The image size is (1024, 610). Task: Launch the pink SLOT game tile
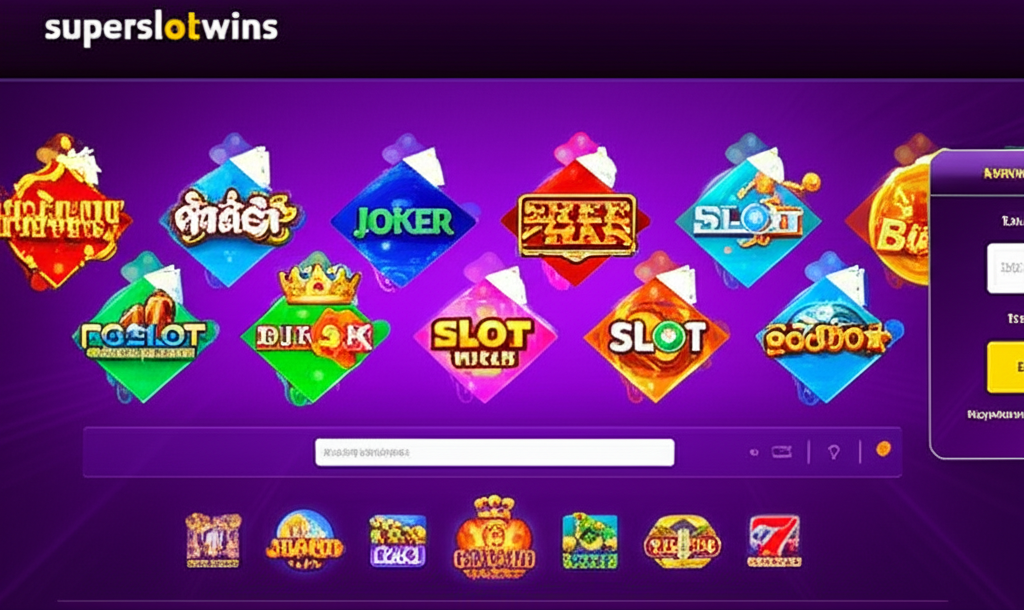point(485,338)
